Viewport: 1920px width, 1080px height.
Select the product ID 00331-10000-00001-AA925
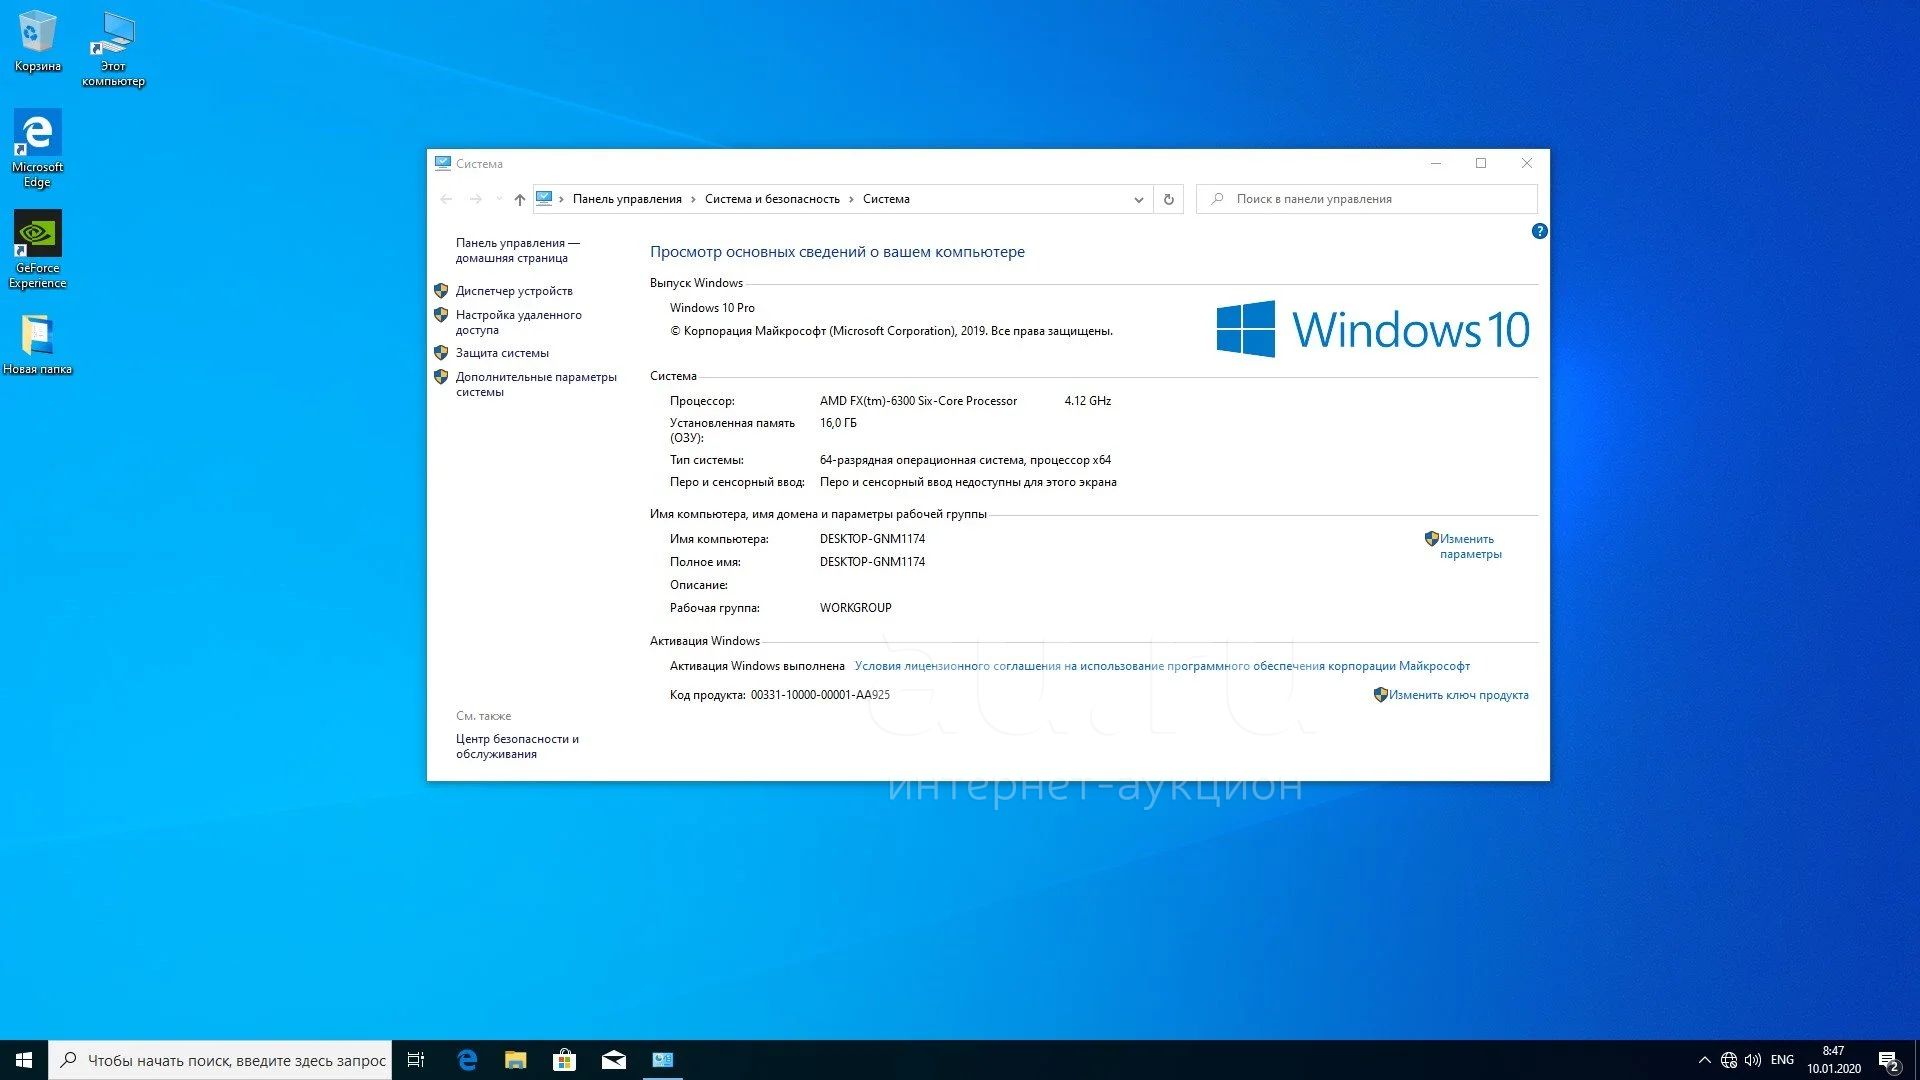(820, 695)
